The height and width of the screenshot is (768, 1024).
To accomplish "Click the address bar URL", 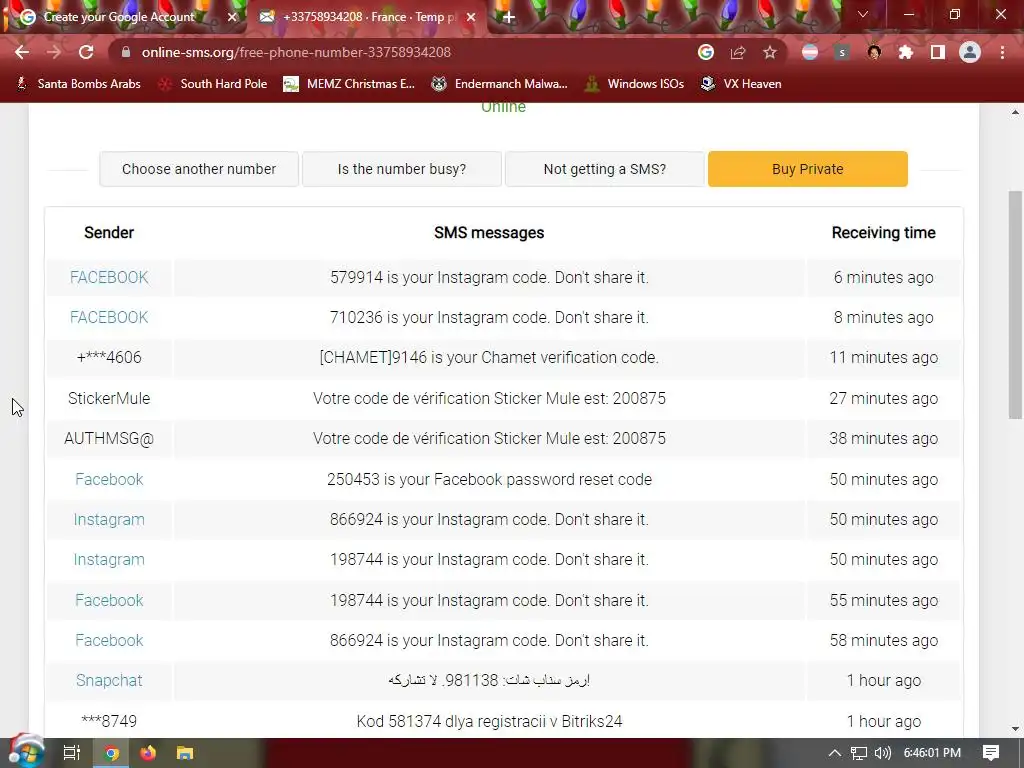I will click(x=296, y=52).
